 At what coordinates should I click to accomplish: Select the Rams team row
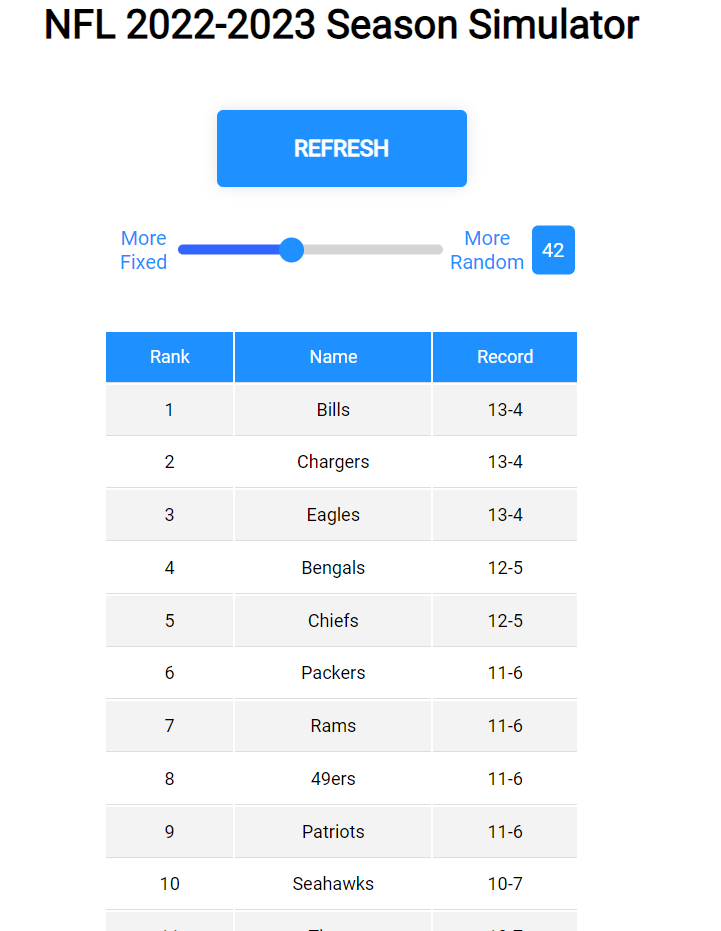tap(341, 726)
